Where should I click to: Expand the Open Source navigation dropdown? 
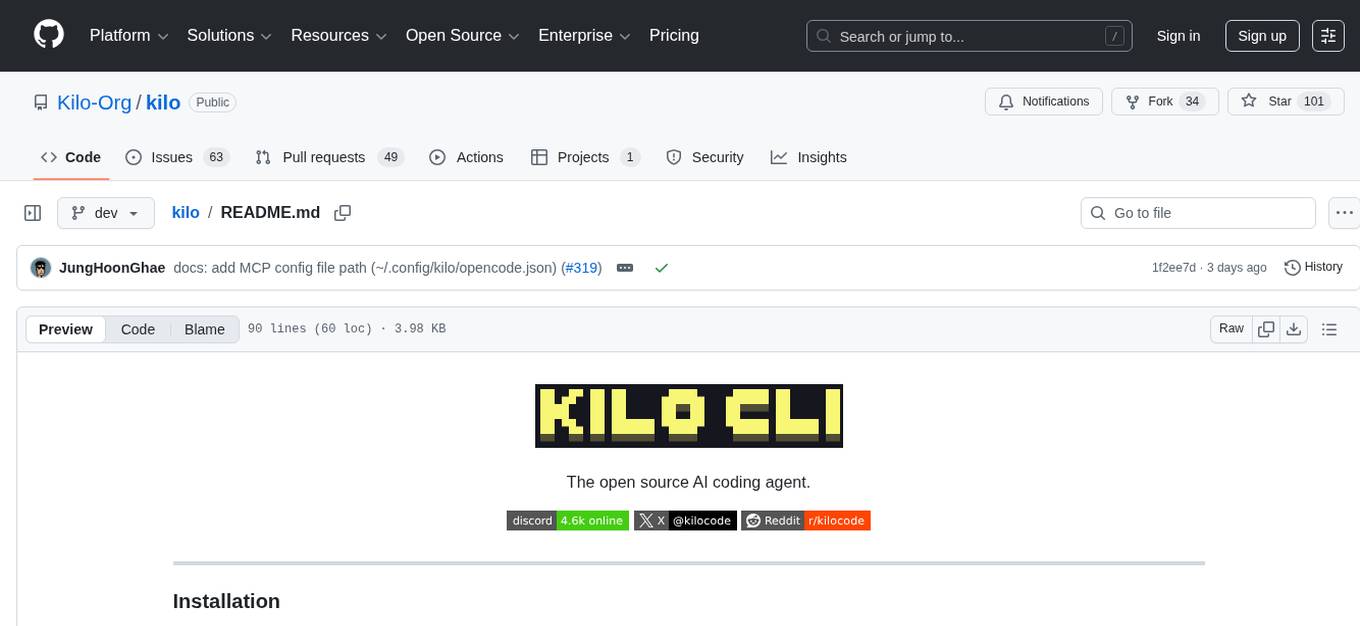pos(462,35)
